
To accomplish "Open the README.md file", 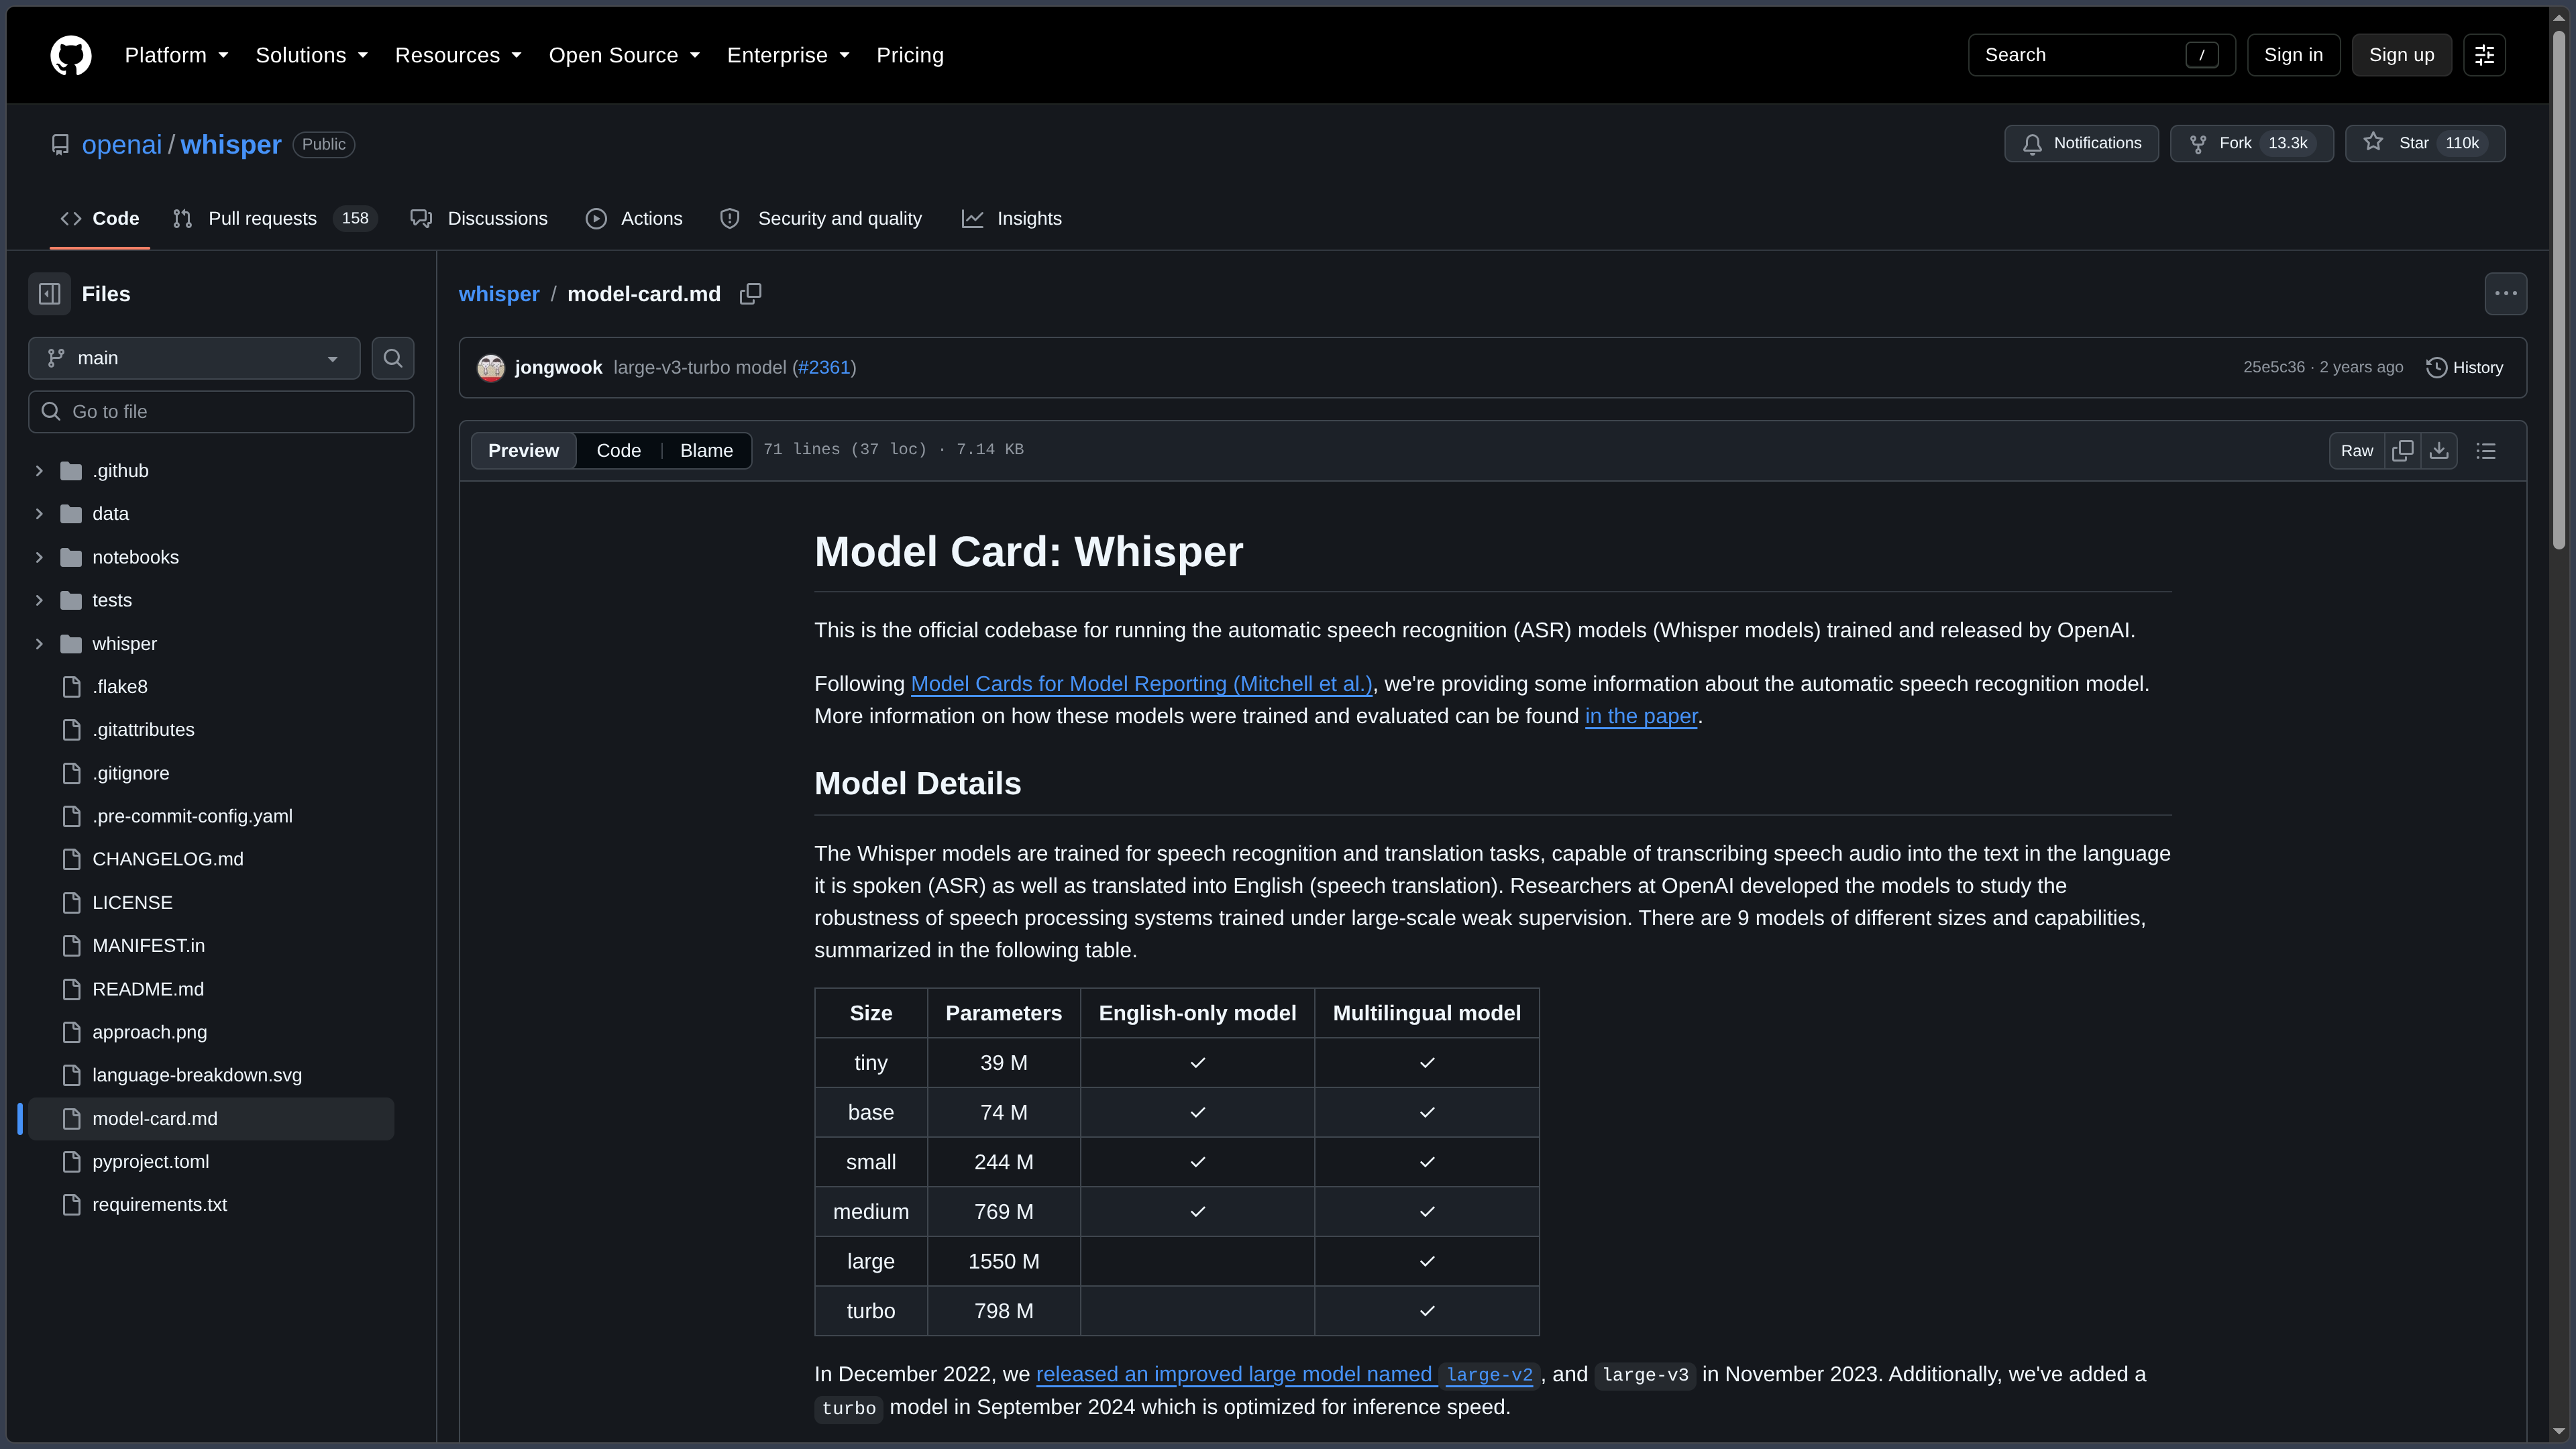I will tap(148, 989).
